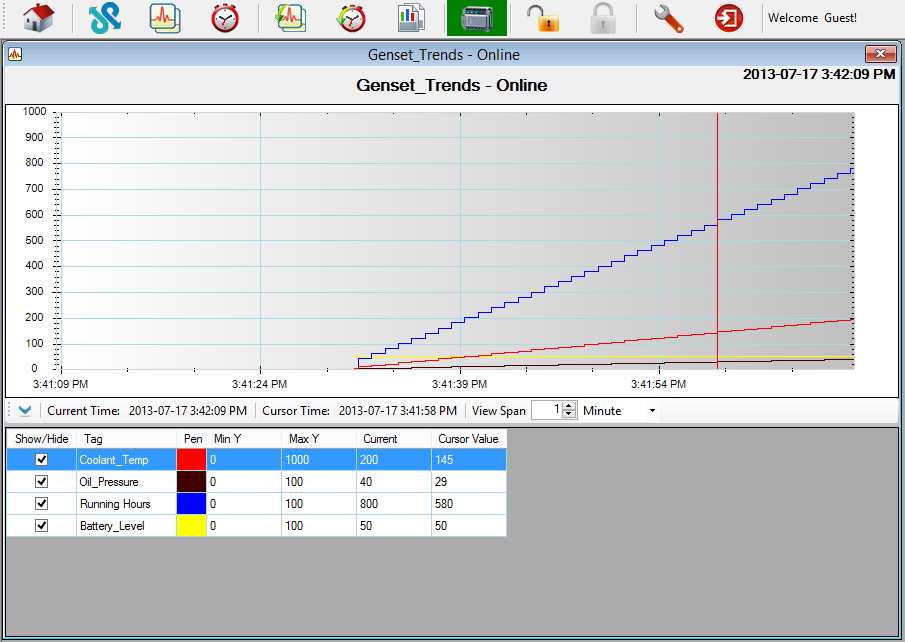Open the online trend chart icon

165,18
